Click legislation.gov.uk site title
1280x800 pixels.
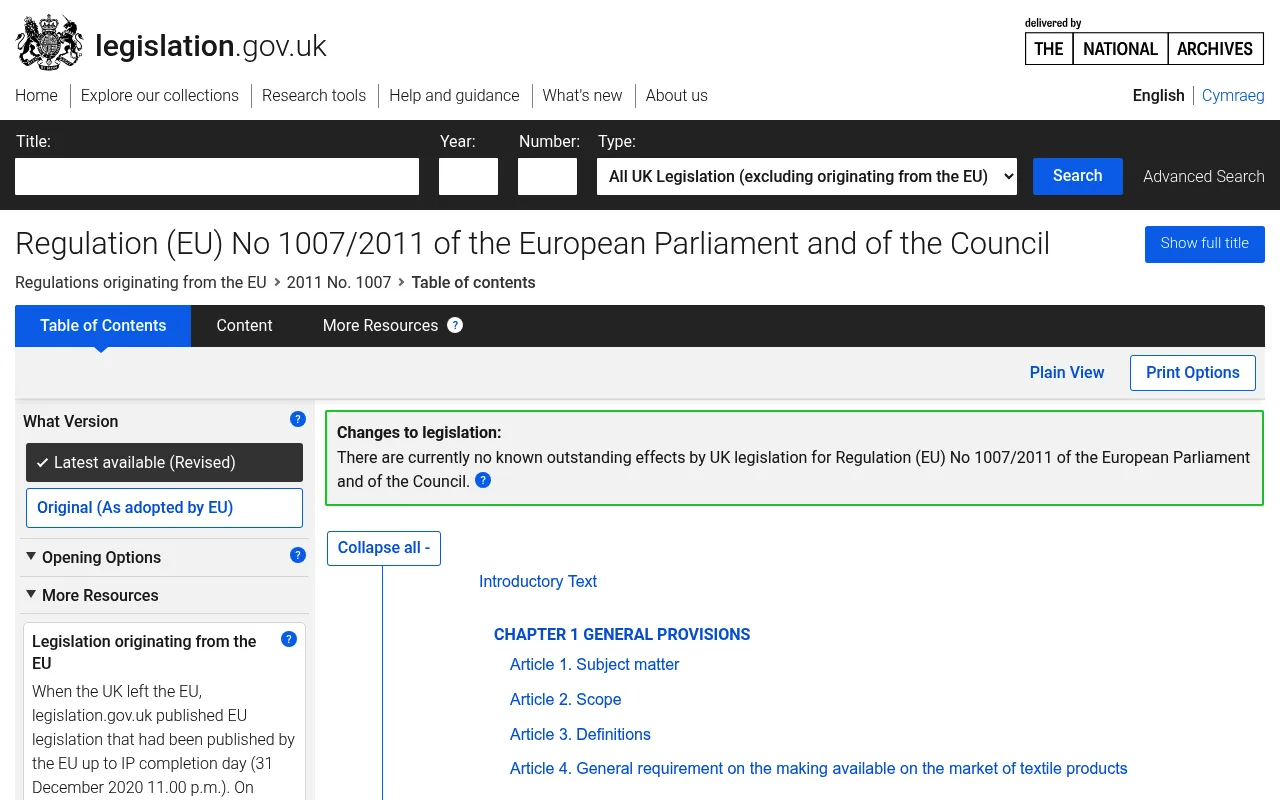click(x=211, y=46)
